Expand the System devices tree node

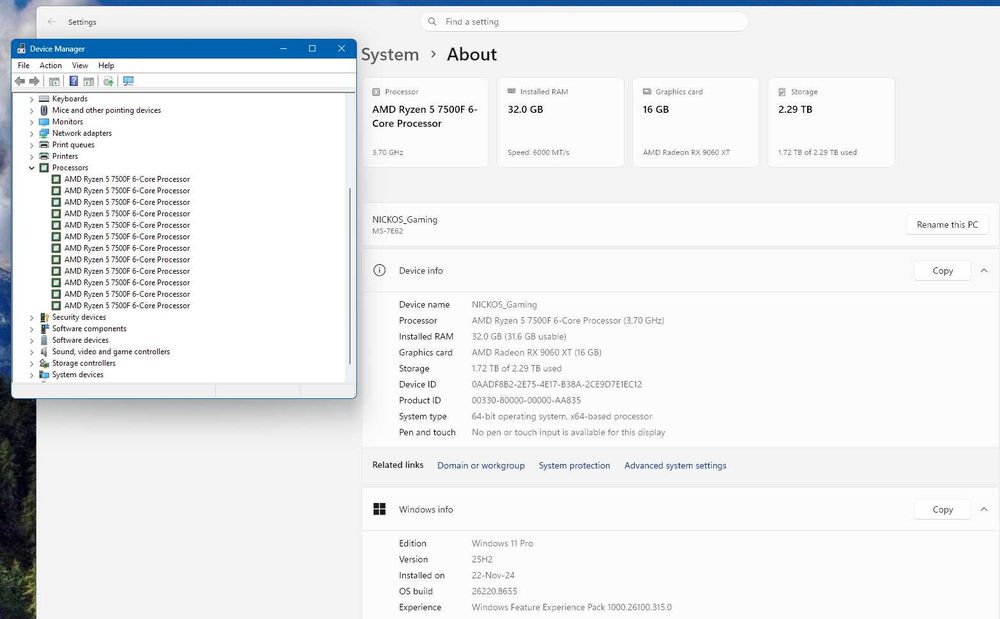(31, 374)
